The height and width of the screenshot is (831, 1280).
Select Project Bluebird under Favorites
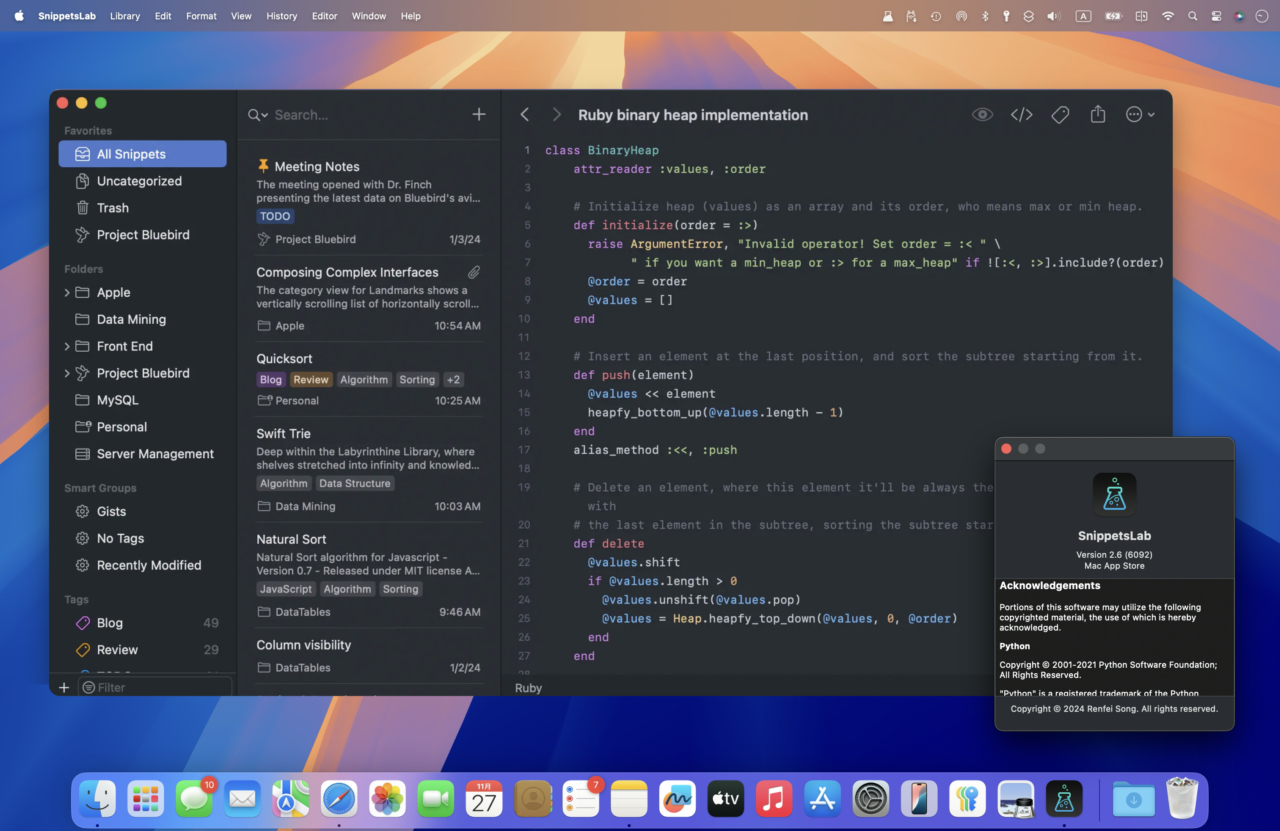pyautogui.click(x=142, y=235)
